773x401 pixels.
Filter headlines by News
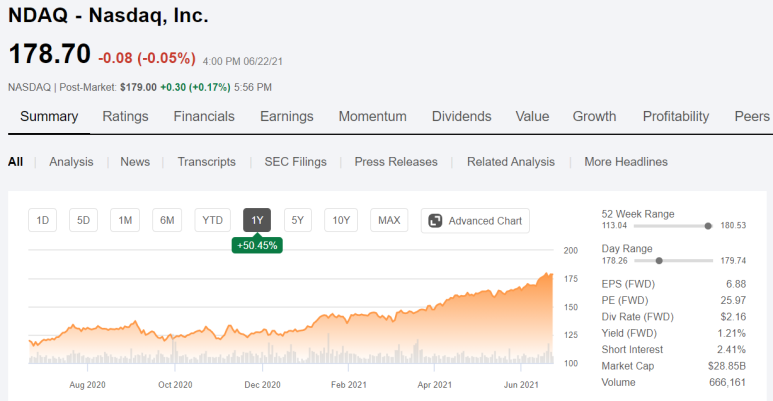pos(135,161)
